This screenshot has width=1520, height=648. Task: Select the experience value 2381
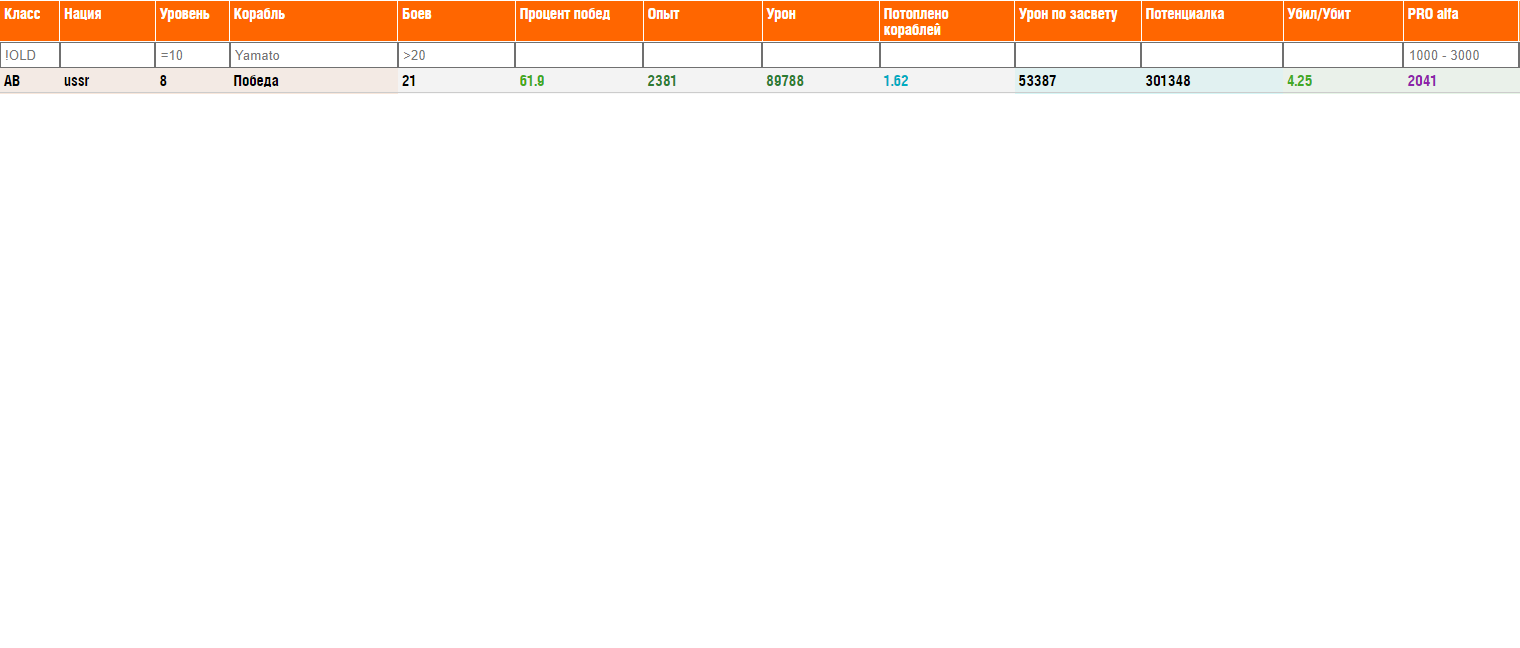pyautogui.click(x=662, y=81)
